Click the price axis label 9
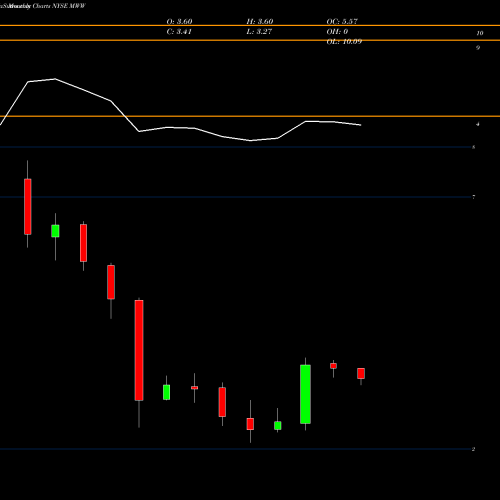The width and height of the screenshot is (500, 500). point(478,48)
